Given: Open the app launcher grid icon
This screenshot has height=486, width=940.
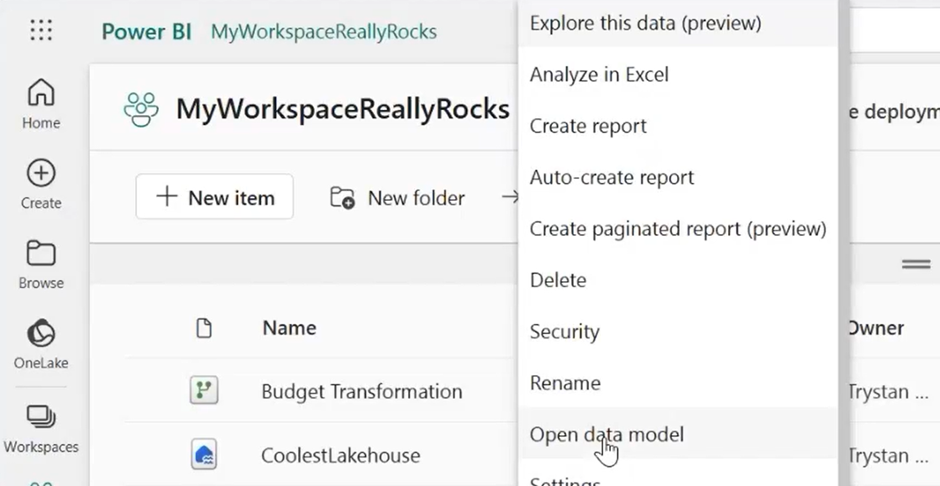Looking at the screenshot, I should click(x=41, y=31).
